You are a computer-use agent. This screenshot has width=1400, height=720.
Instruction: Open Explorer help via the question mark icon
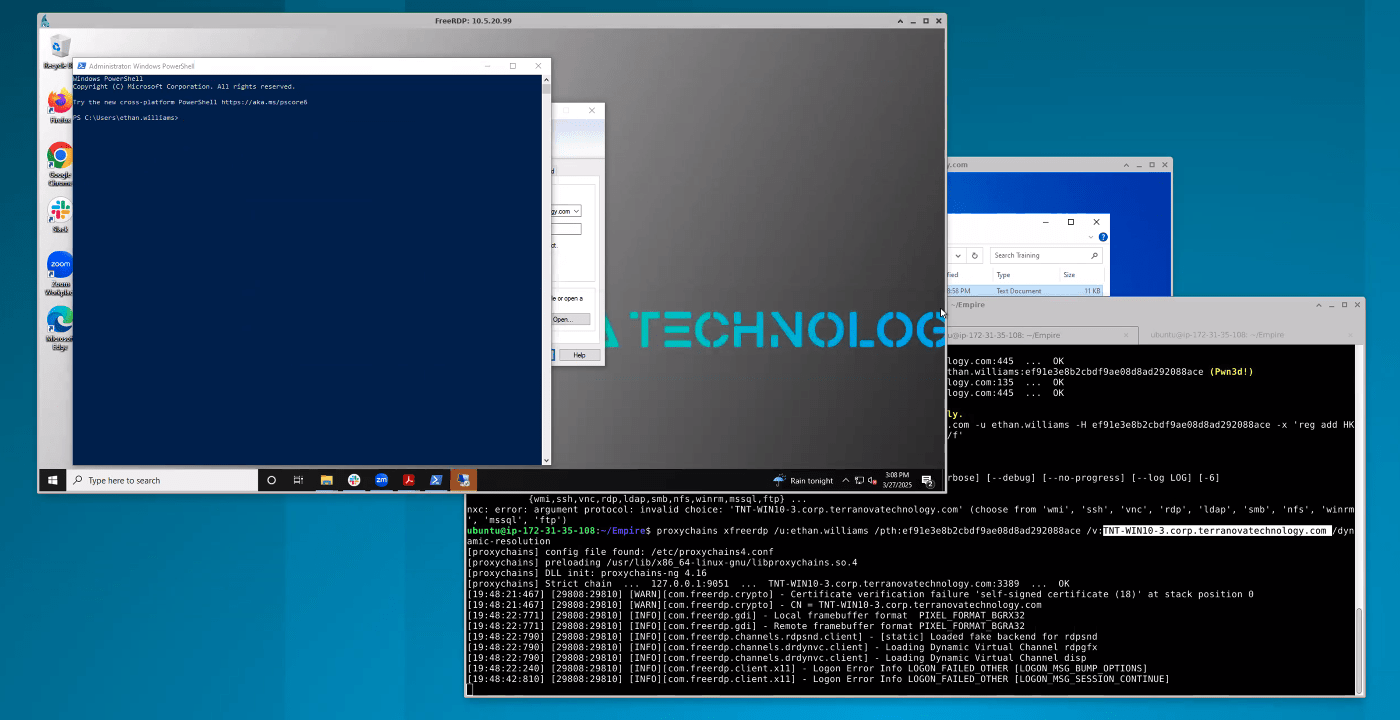coord(1103,236)
